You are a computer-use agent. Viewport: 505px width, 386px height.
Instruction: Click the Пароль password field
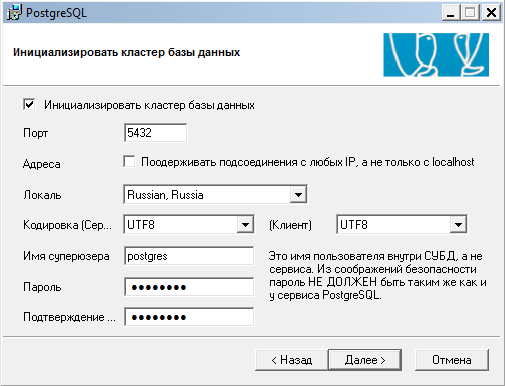tap(189, 287)
